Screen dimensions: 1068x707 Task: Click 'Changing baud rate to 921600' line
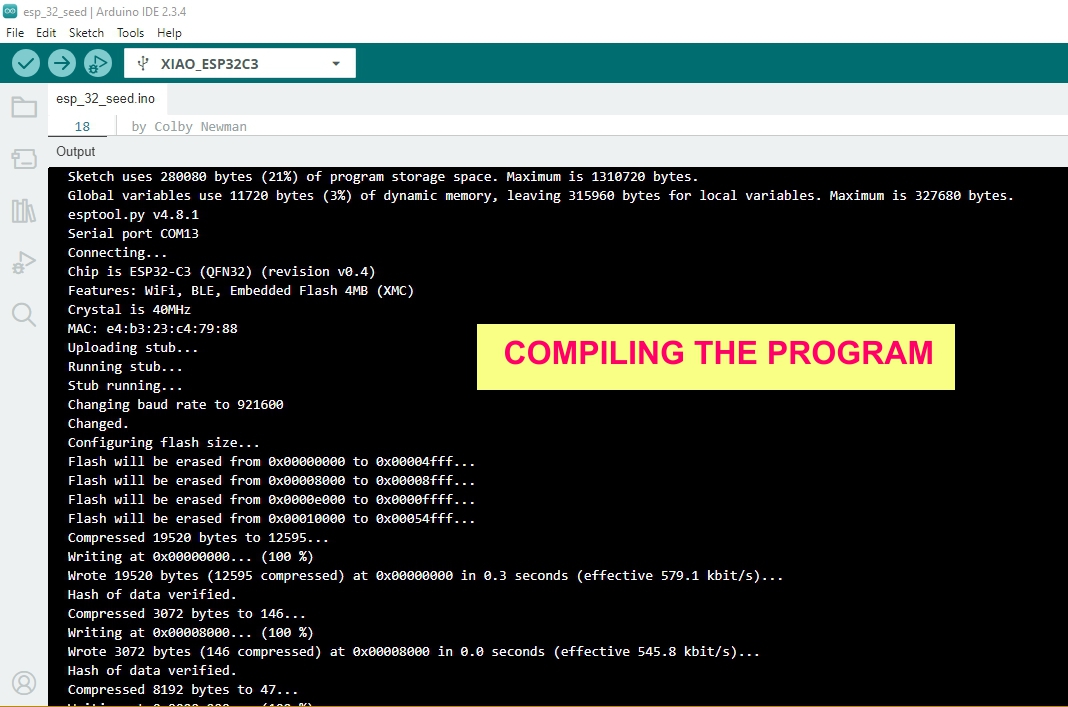coord(175,405)
